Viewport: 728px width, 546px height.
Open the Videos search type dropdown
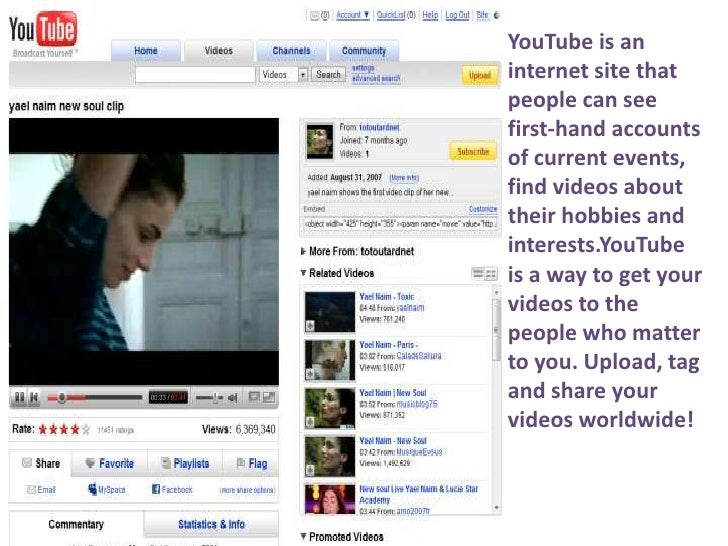click(284, 74)
